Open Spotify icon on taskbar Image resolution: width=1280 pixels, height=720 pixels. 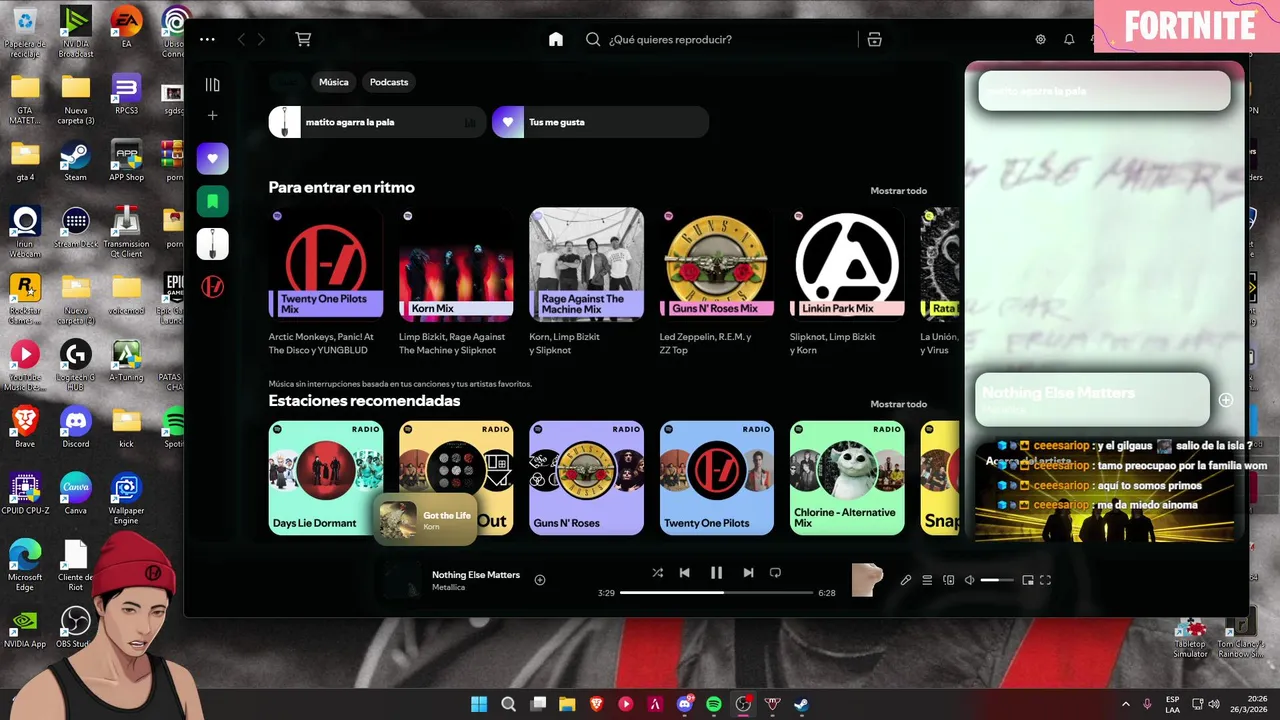click(714, 704)
